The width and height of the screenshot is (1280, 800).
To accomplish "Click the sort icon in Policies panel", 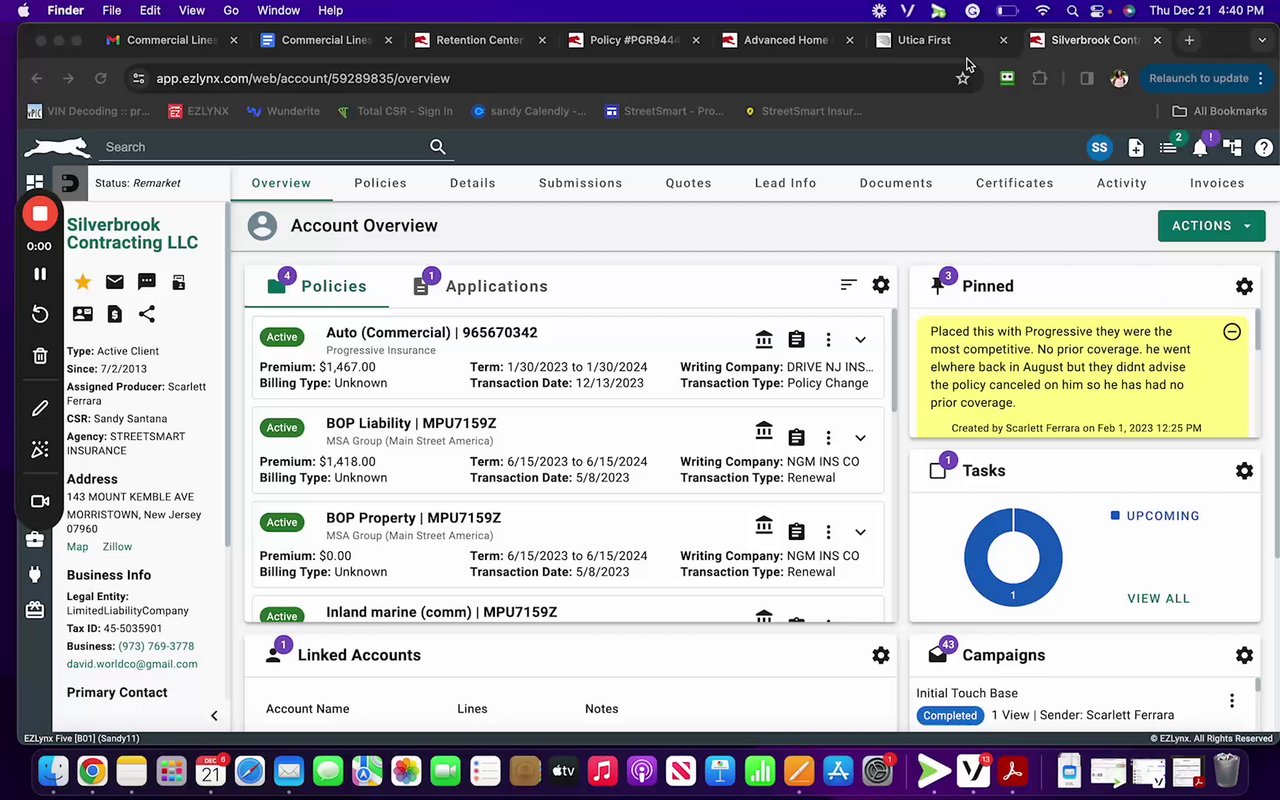I will click(x=849, y=285).
